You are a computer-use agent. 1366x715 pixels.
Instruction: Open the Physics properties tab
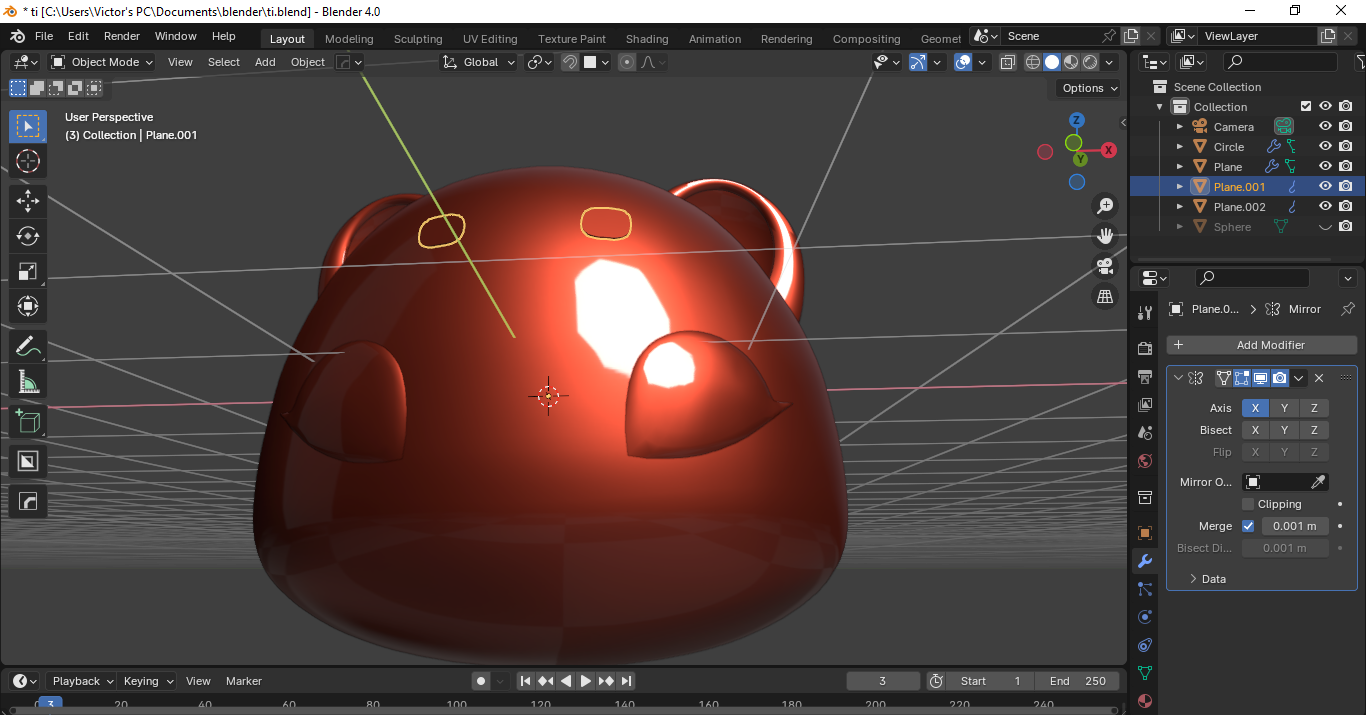[x=1145, y=617]
